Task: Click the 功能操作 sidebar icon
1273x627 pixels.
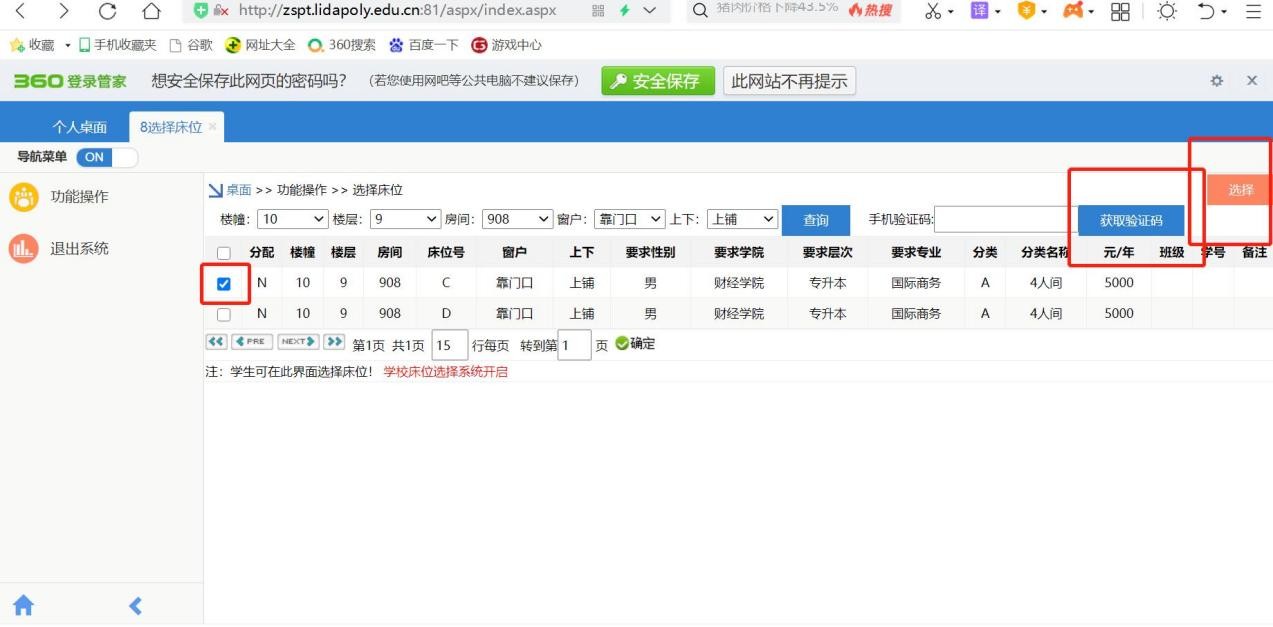Action: [x=23, y=197]
